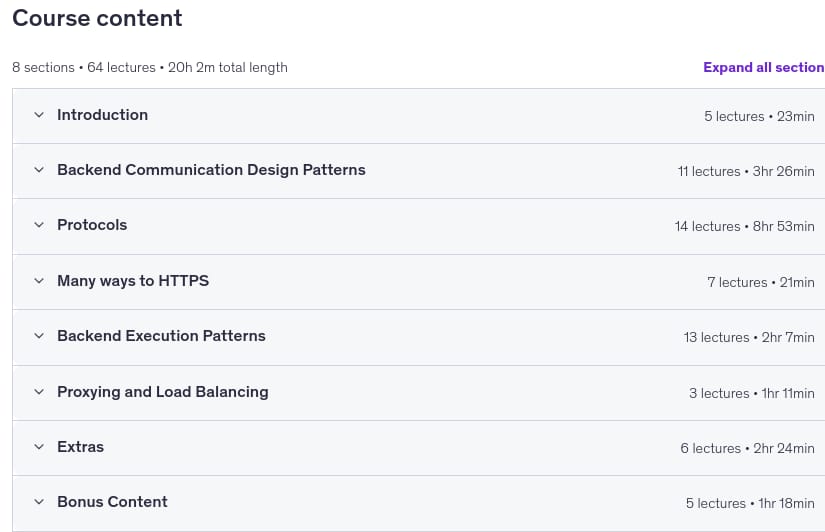Click Backend Execution Patterns title
This screenshot has height=532, width=825.
pos(161,336)
